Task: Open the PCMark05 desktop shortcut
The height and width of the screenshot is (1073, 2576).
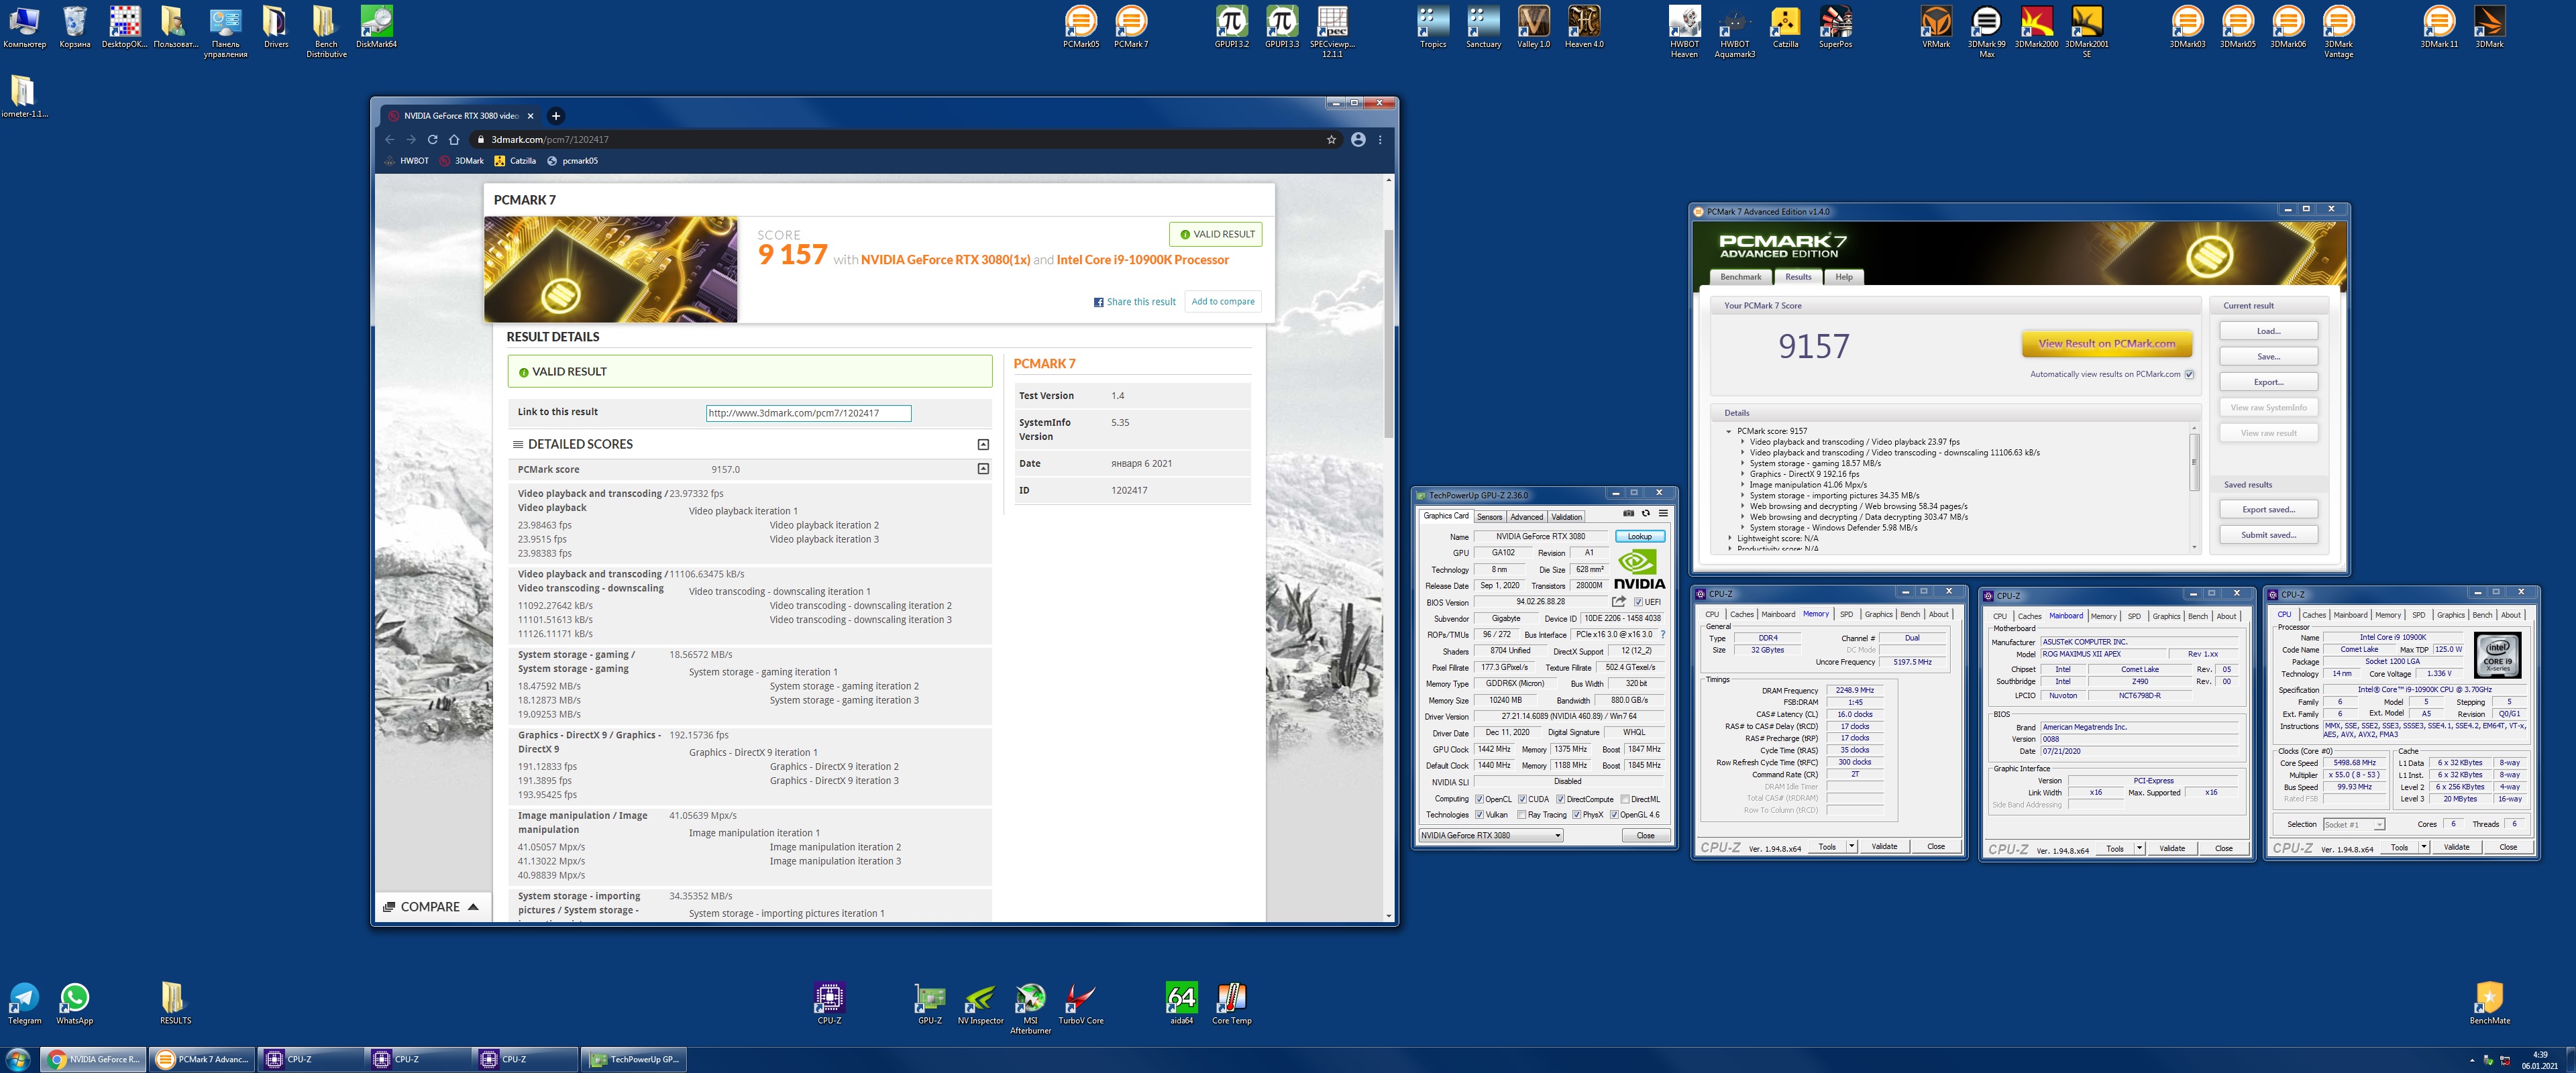Action: tap(1081, 27)
